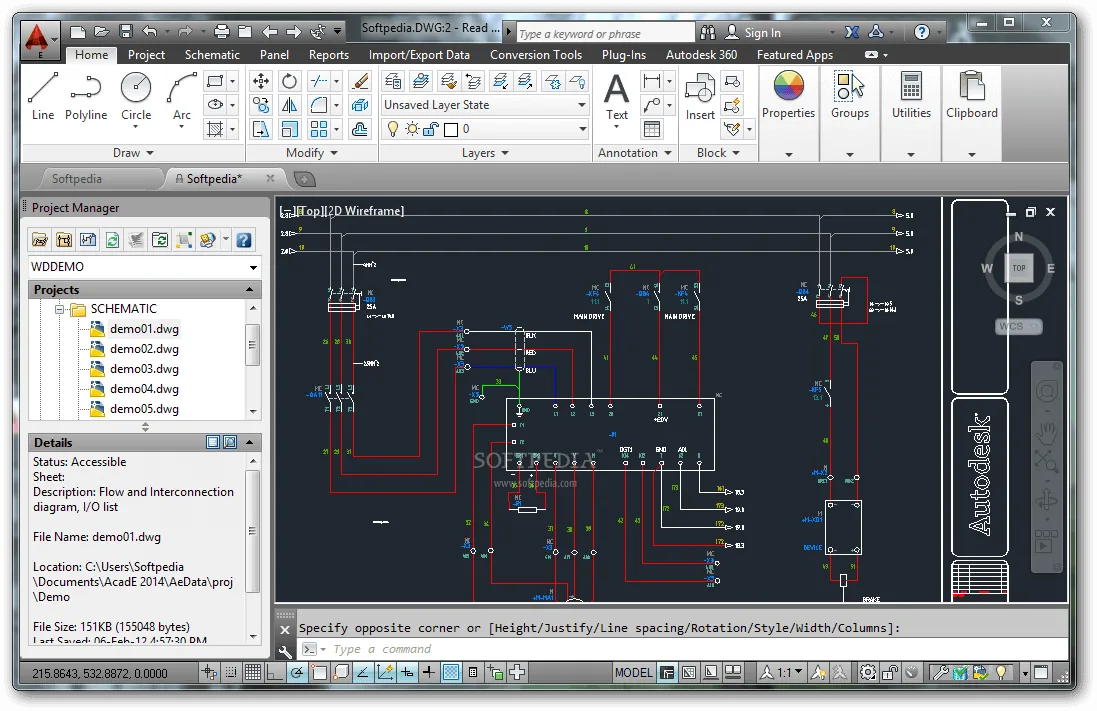Expand the Draw panel

[134, 153]
